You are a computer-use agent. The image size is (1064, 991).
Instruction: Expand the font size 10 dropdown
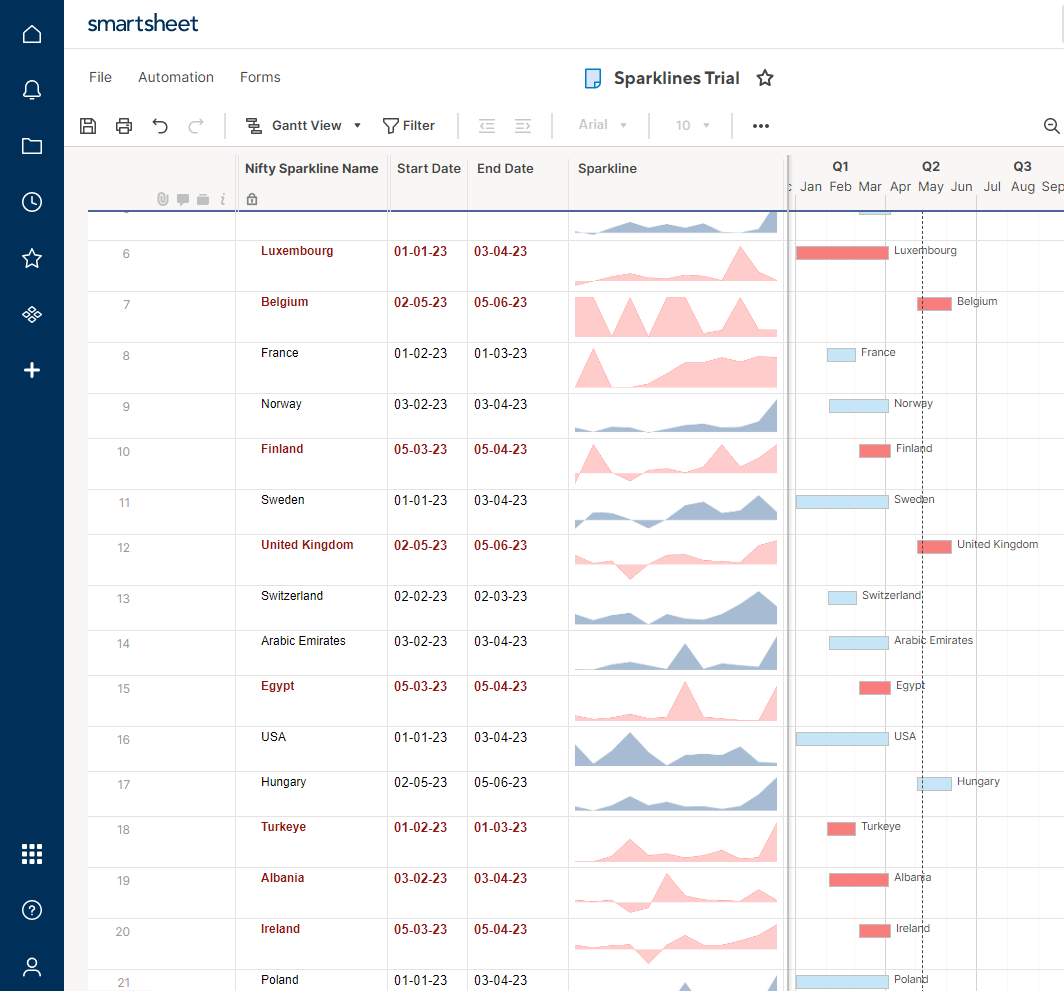pyautogui.click(x=692, y=126)
